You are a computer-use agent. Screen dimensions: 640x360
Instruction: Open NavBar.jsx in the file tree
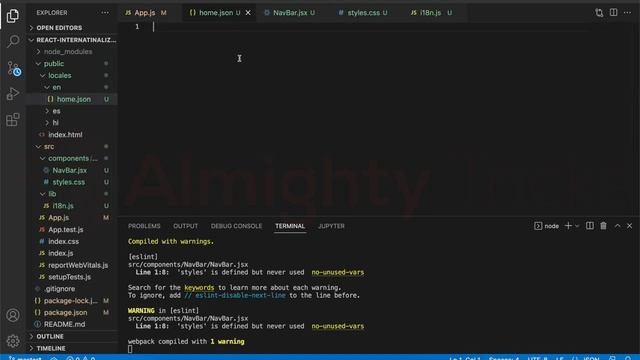tap(72, 170)
